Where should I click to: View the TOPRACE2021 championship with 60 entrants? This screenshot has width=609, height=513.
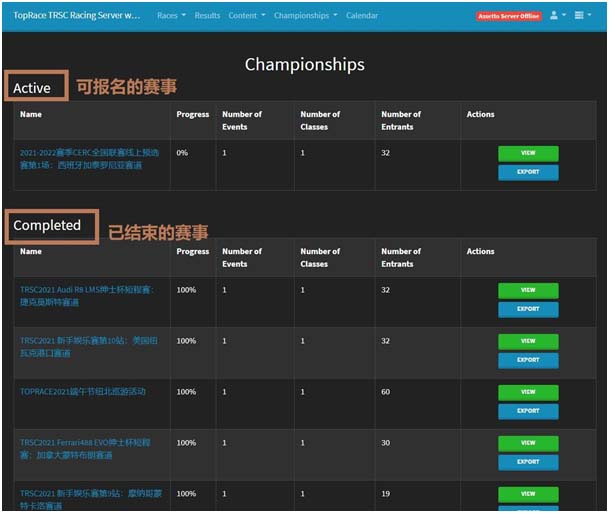[528, 392]
